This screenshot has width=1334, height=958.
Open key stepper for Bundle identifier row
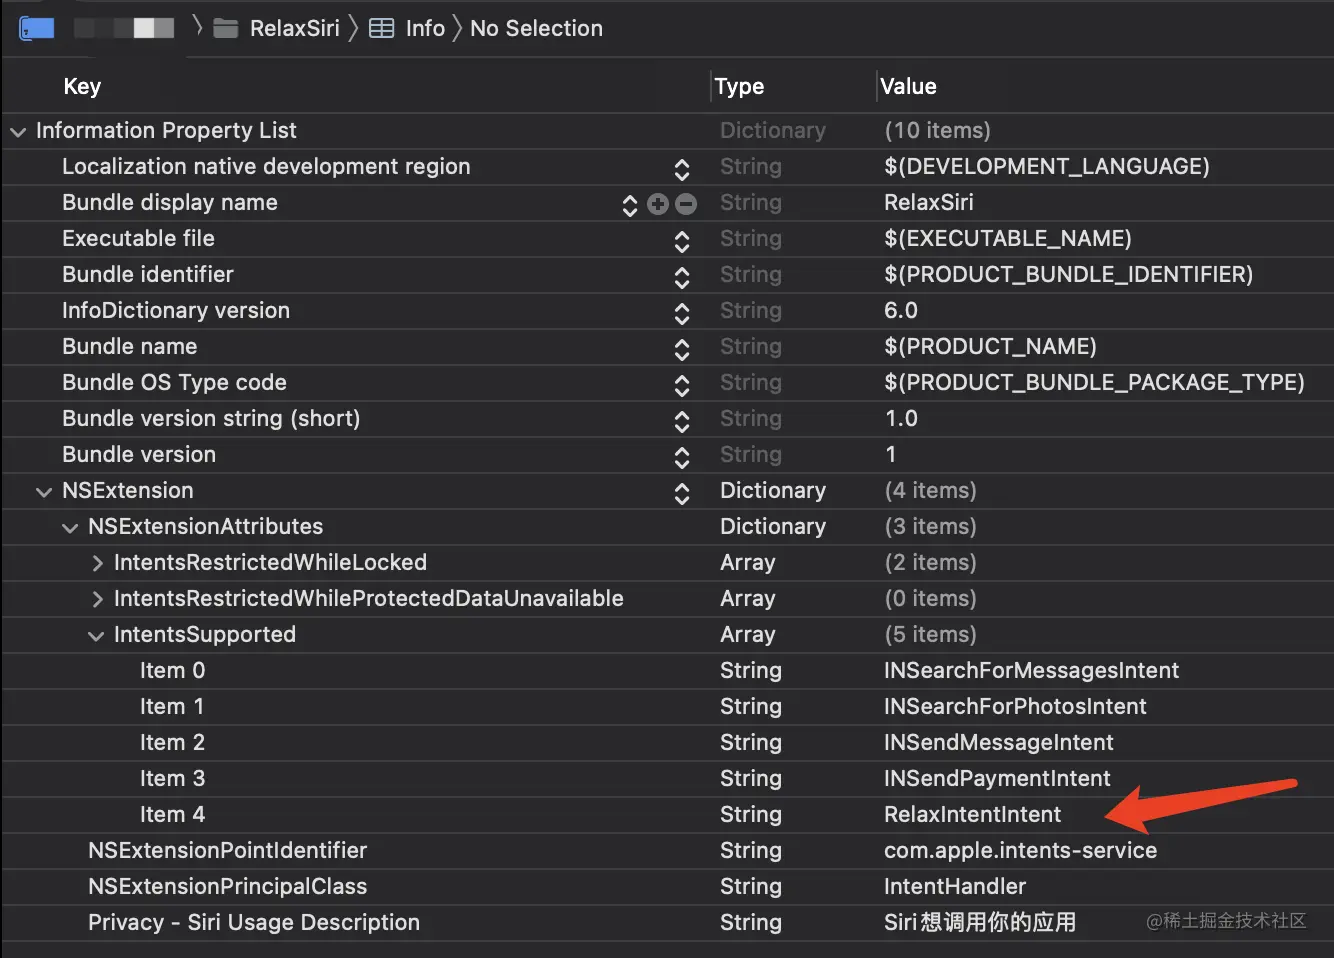click(x=682, y=276)
